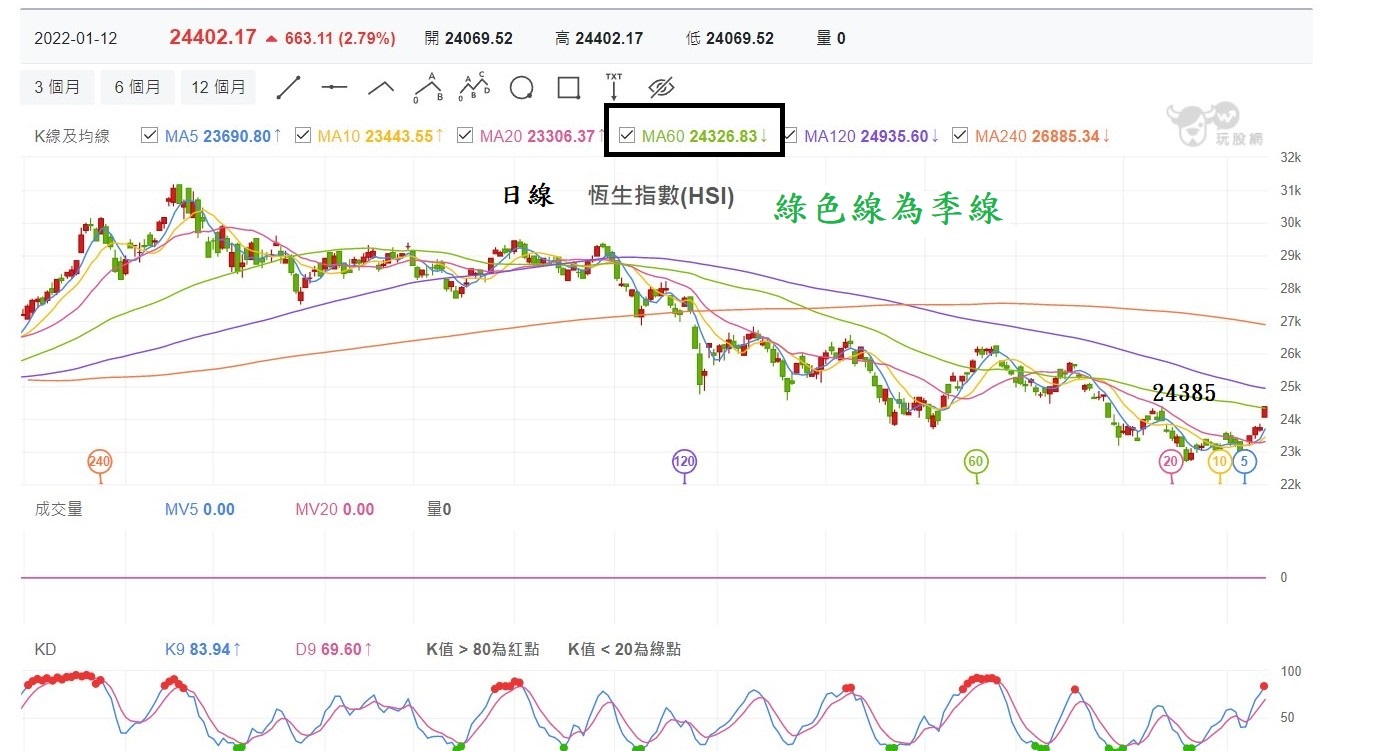
Task: Click the orange 240 marker on chart
Action: click(98, 461)
